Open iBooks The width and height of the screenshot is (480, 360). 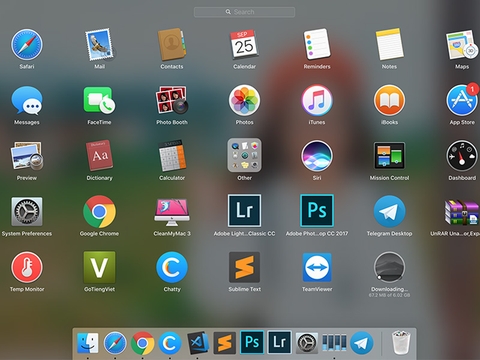[x=389, y=100]
